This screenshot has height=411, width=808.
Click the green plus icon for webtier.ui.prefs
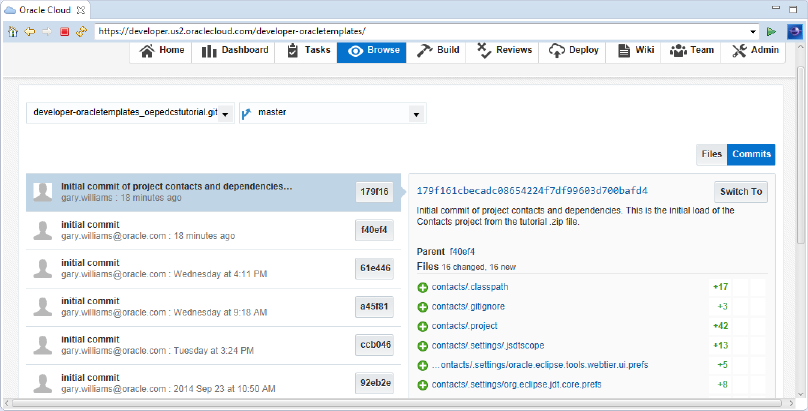(423, 366)
